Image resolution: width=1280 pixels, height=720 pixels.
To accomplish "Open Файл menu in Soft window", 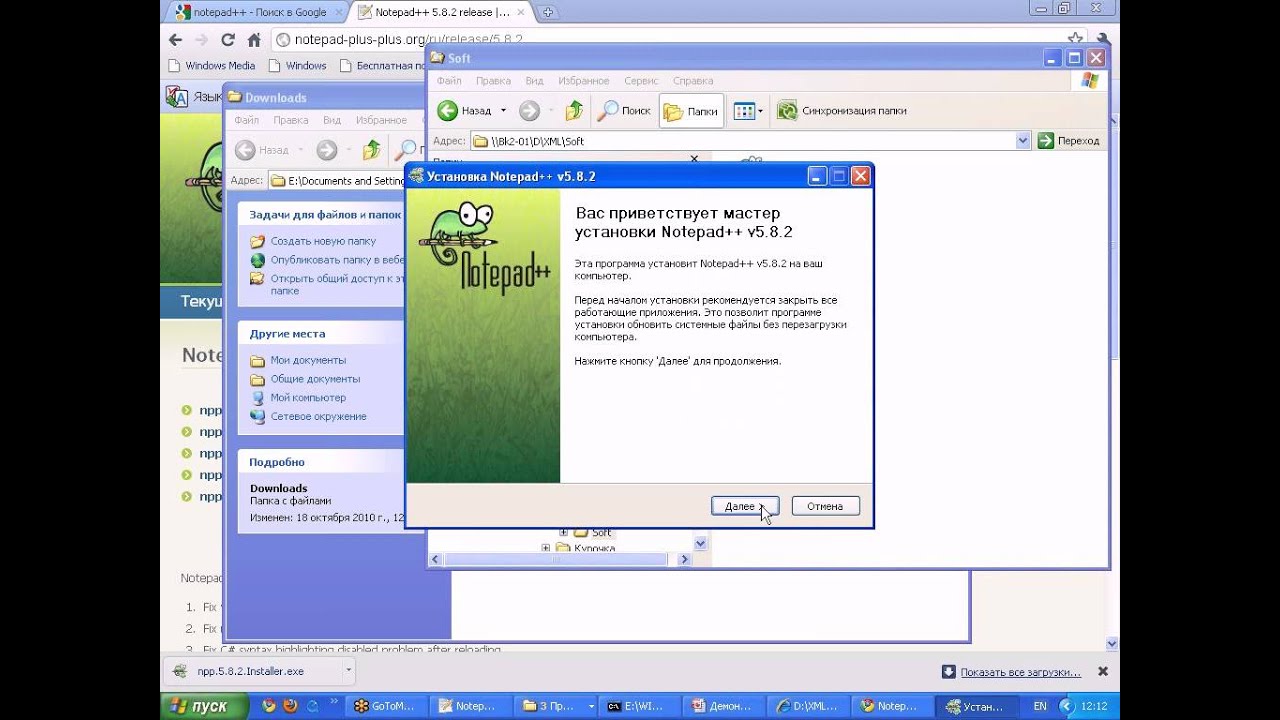I will [449, 81].
